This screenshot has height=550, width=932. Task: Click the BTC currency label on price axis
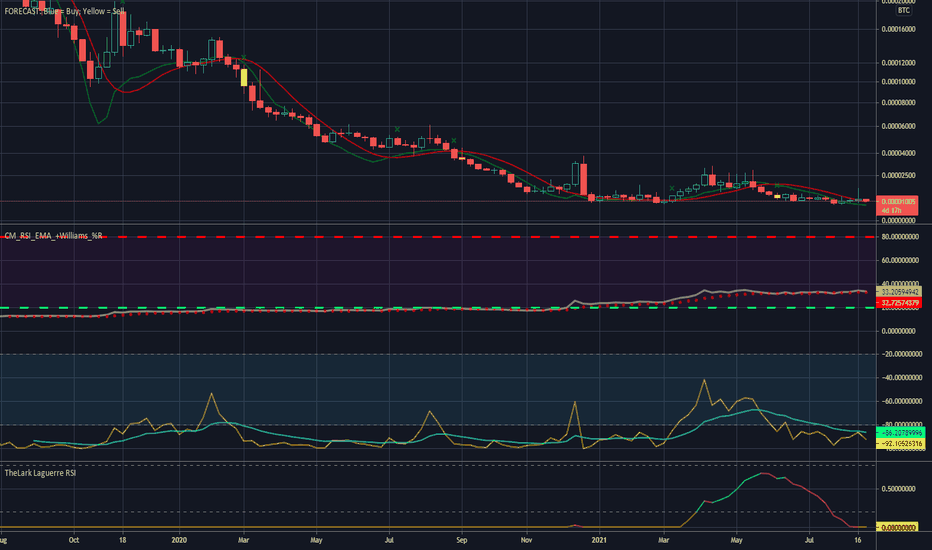pos(903,10)
